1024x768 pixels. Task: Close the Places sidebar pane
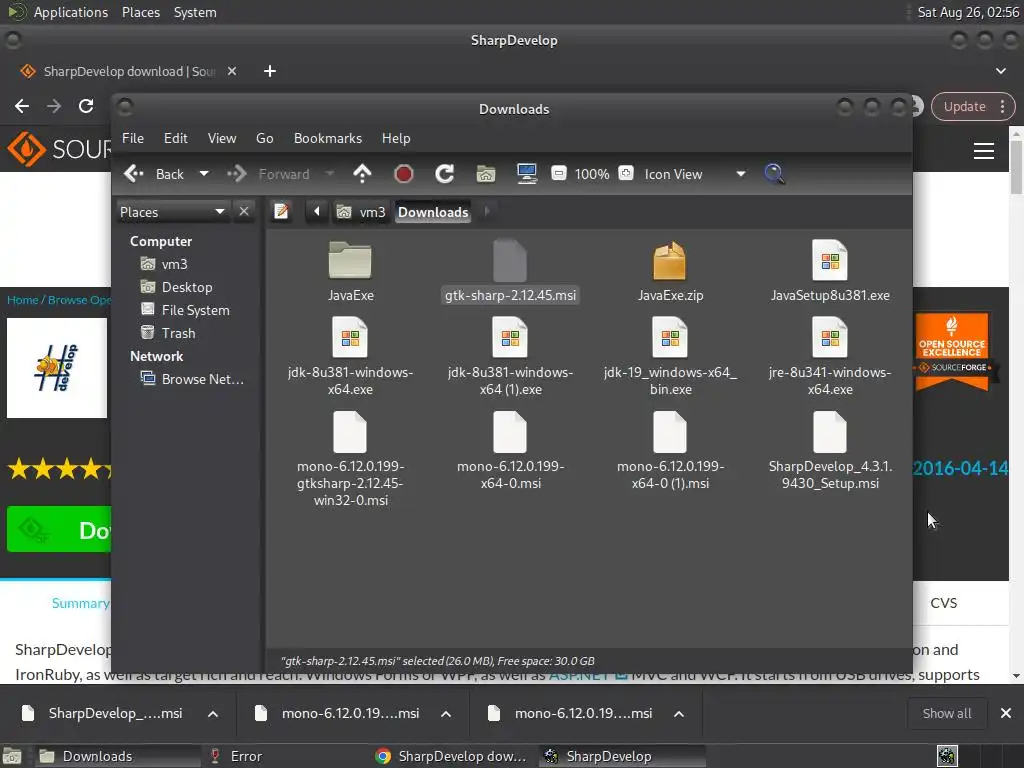point(244,212)
